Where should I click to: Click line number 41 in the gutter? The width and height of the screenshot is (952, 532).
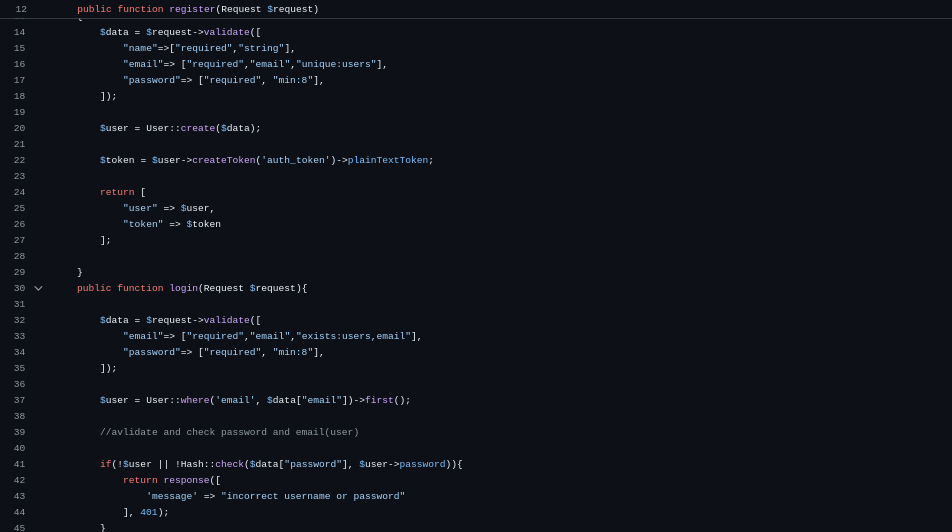pyautogui.click(x=19, y=464)
